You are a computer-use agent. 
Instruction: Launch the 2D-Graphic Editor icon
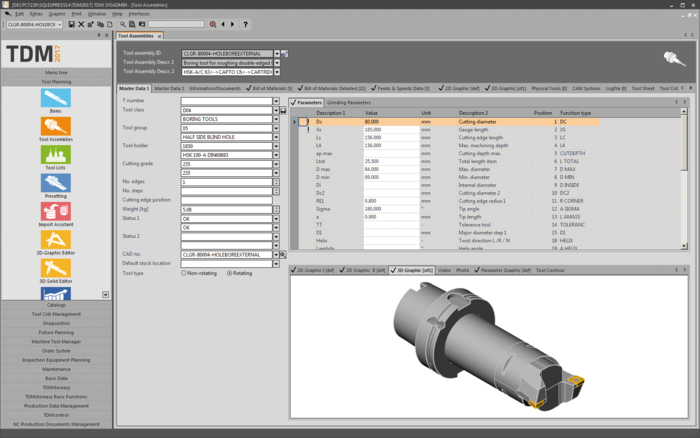pos(56,240)
